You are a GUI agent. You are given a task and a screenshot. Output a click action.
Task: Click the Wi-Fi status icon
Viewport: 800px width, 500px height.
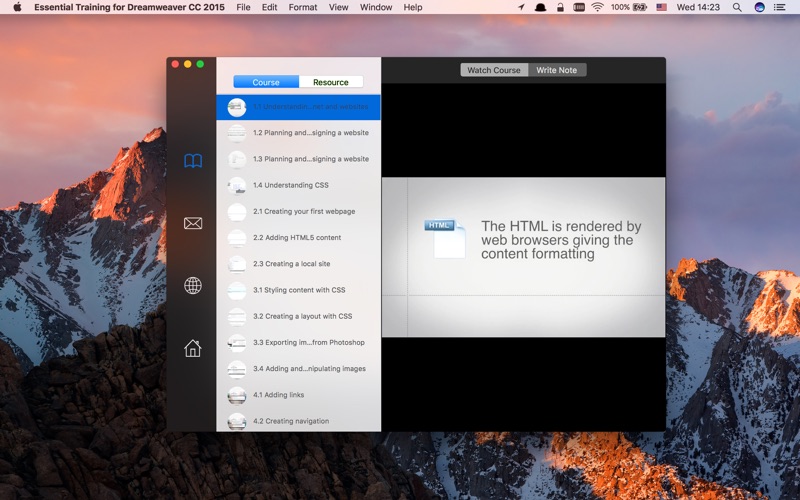click(597, 7)
